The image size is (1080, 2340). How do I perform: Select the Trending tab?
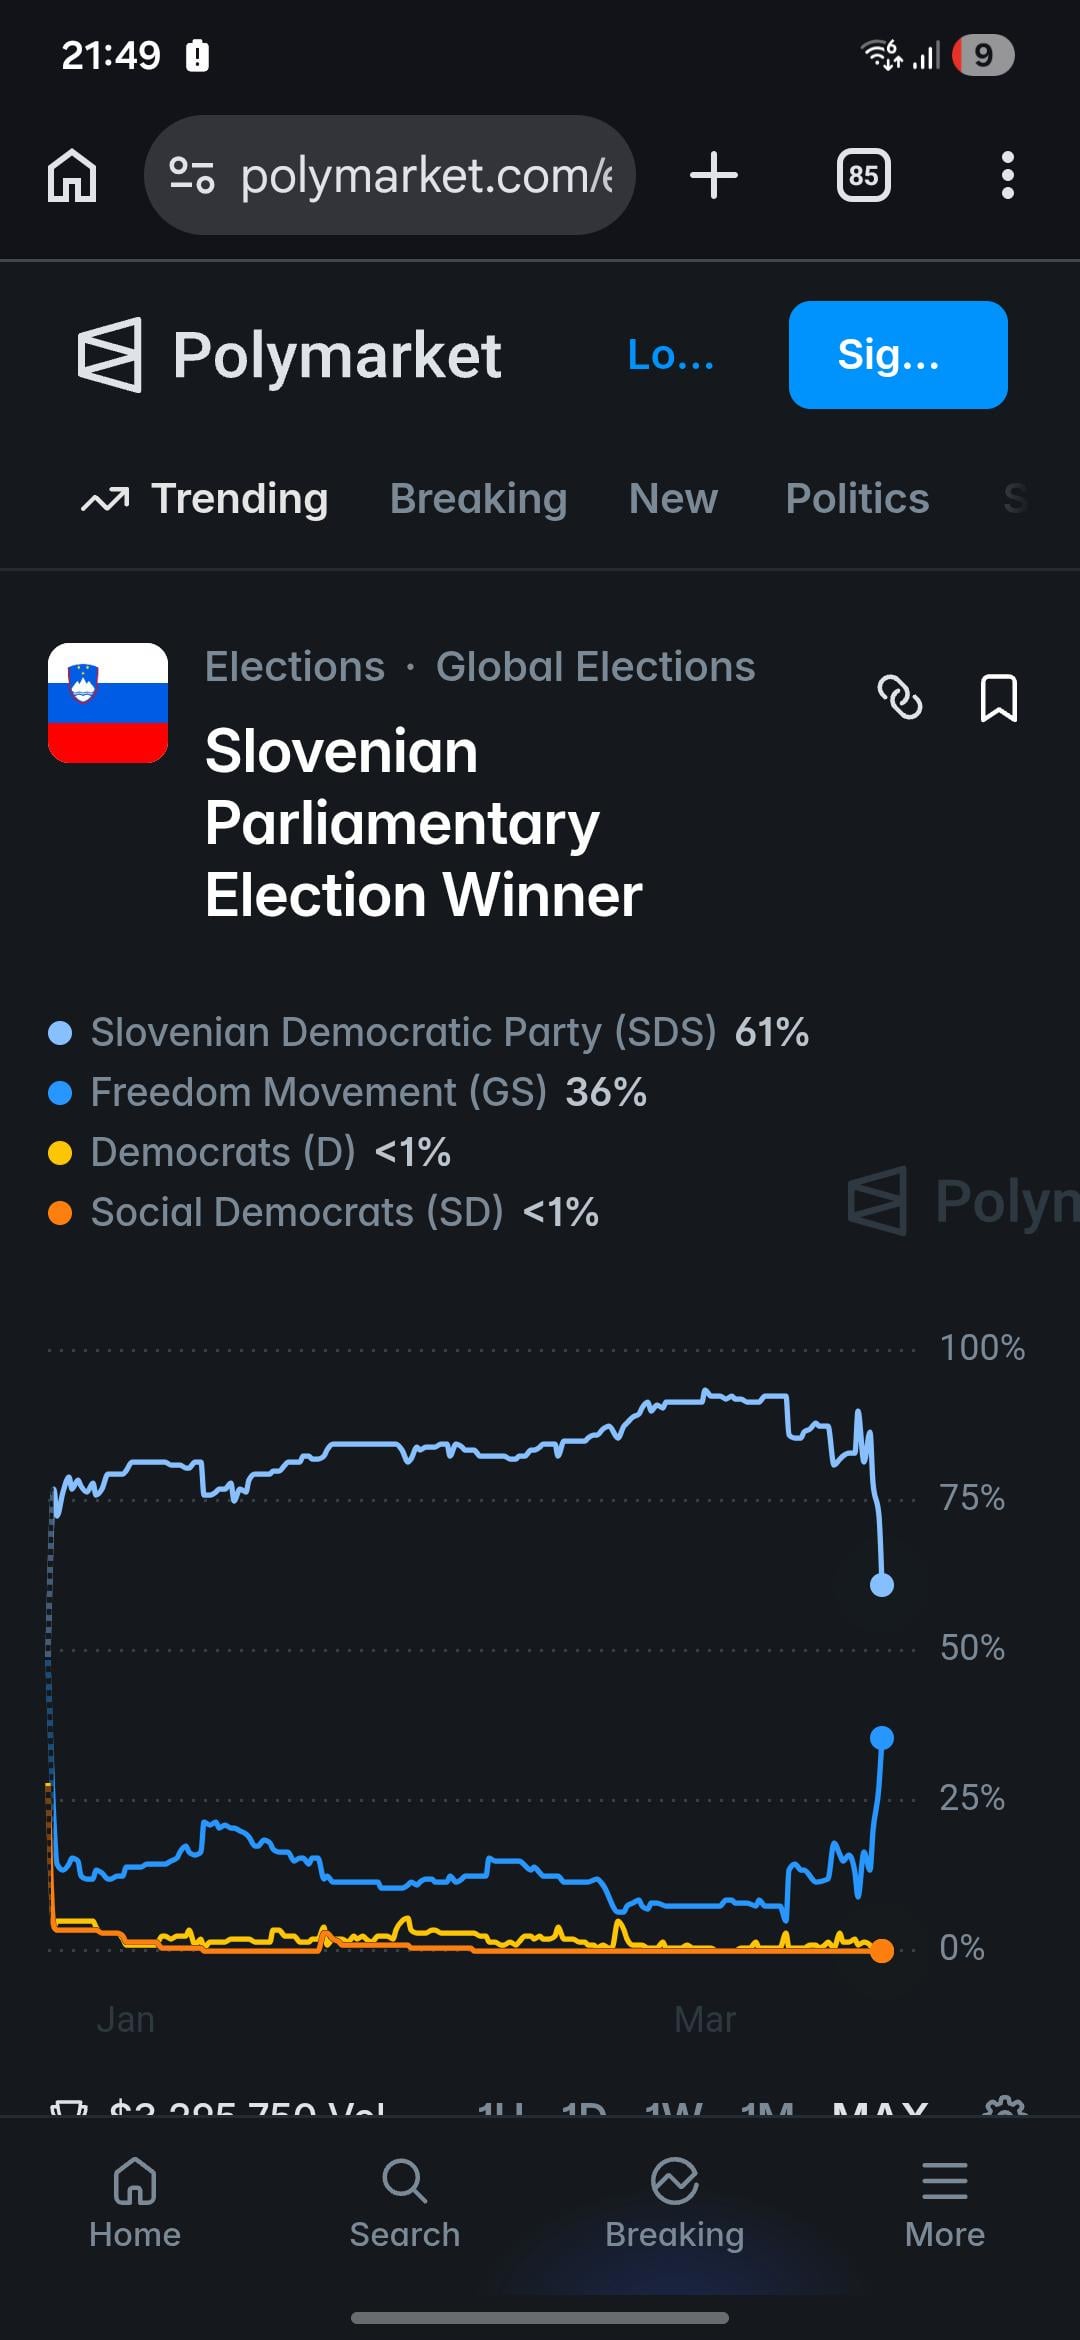[x=205, y=499]
